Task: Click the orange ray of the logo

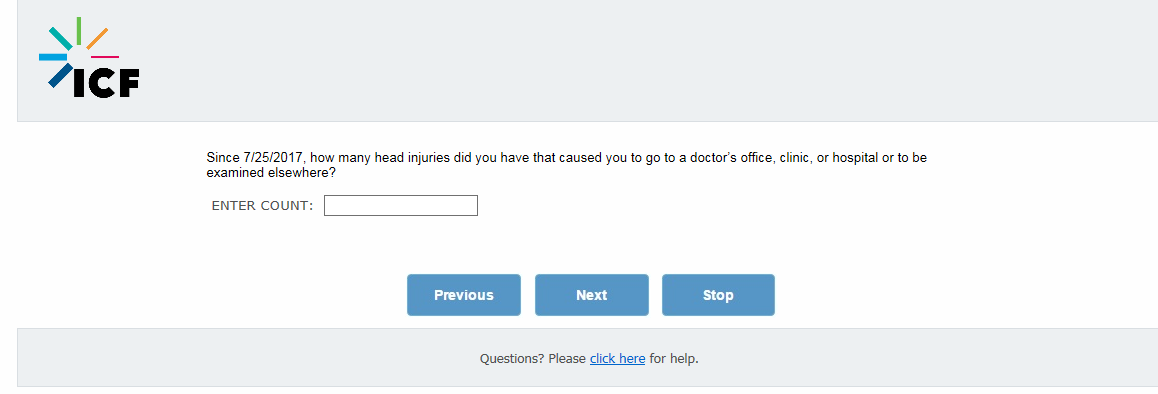Action: (x=97, y=38)
